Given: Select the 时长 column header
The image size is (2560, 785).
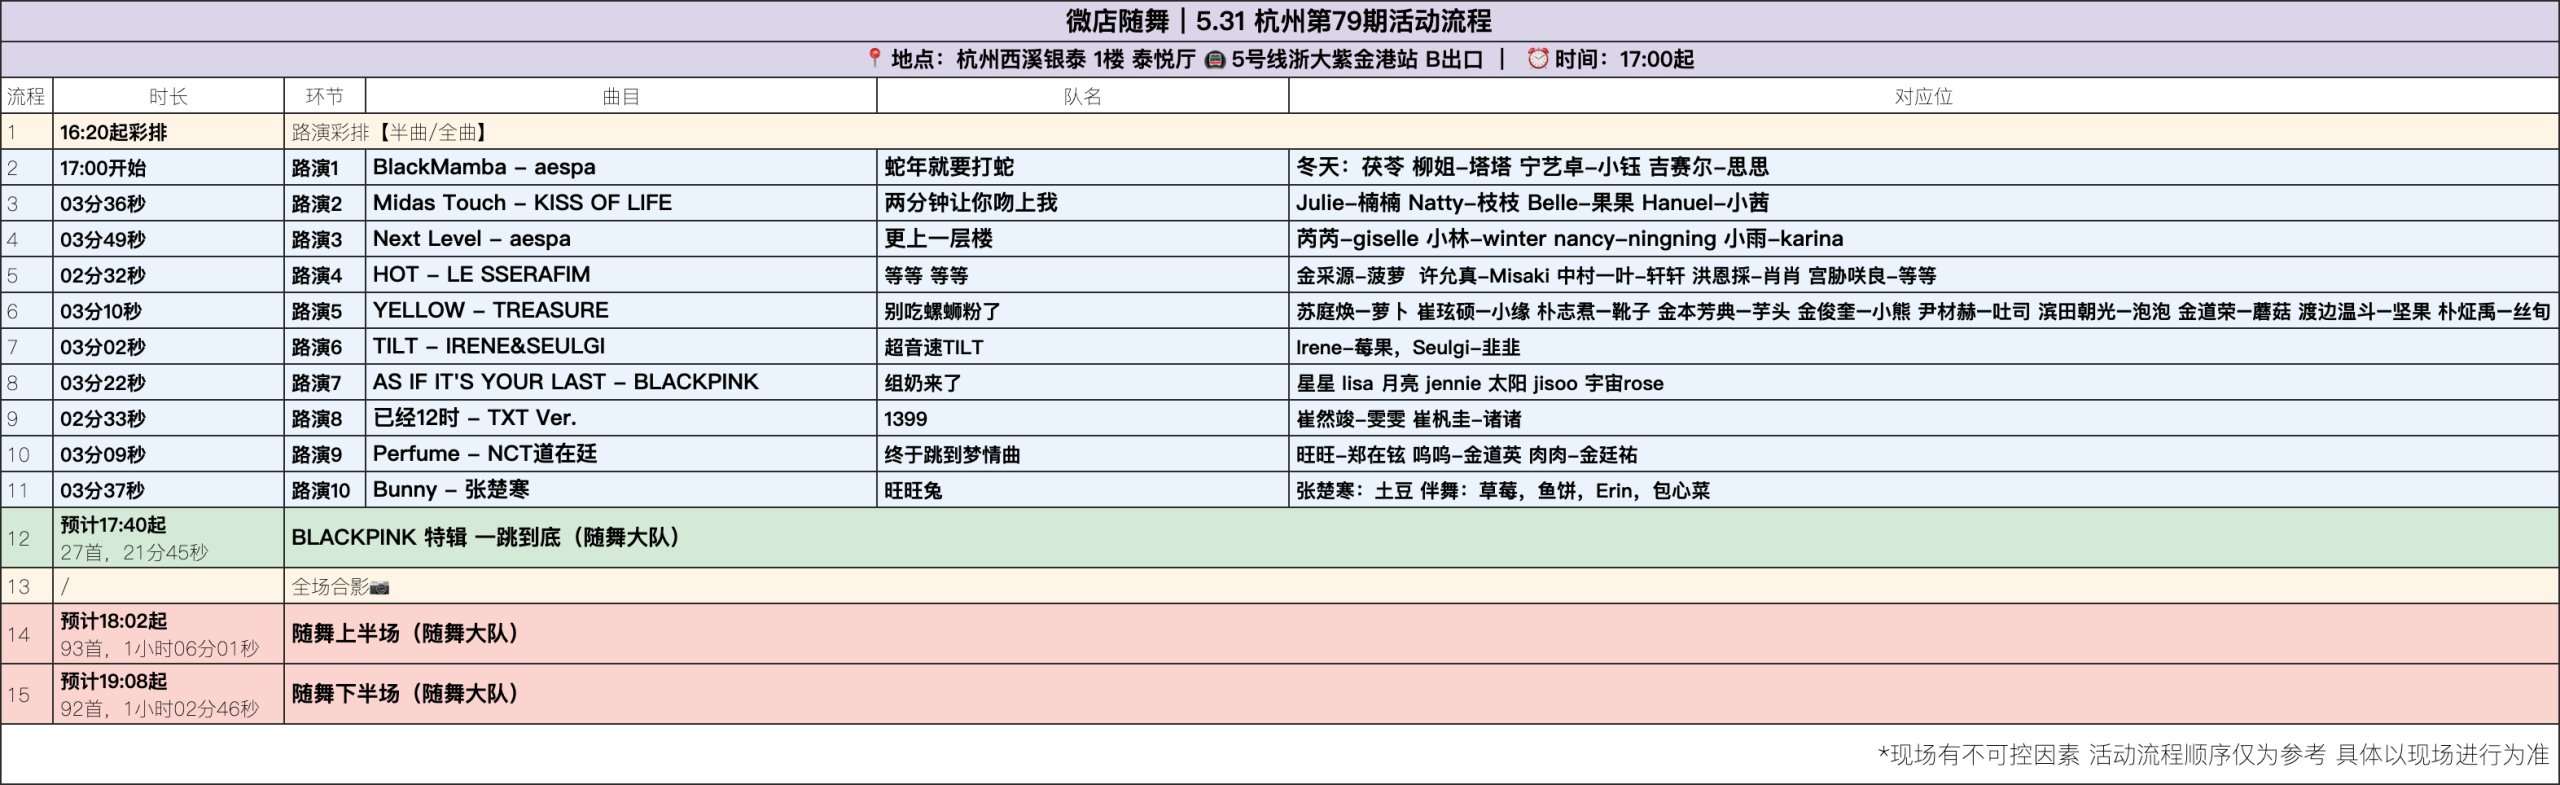Looking at the screenshot, I should 168,96.
